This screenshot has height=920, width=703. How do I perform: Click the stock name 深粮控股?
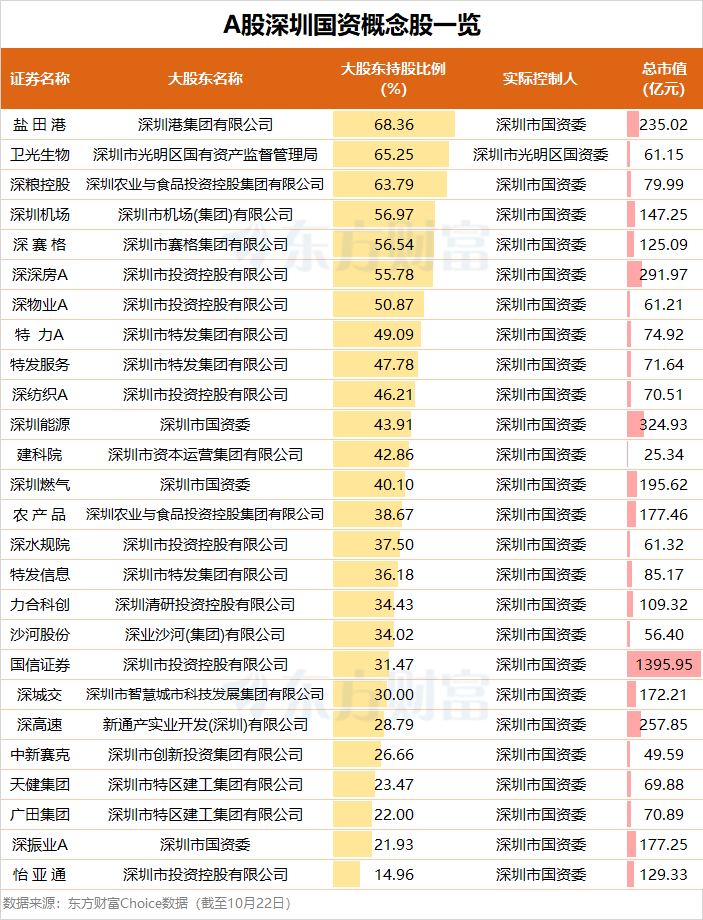tap(40, 184)
